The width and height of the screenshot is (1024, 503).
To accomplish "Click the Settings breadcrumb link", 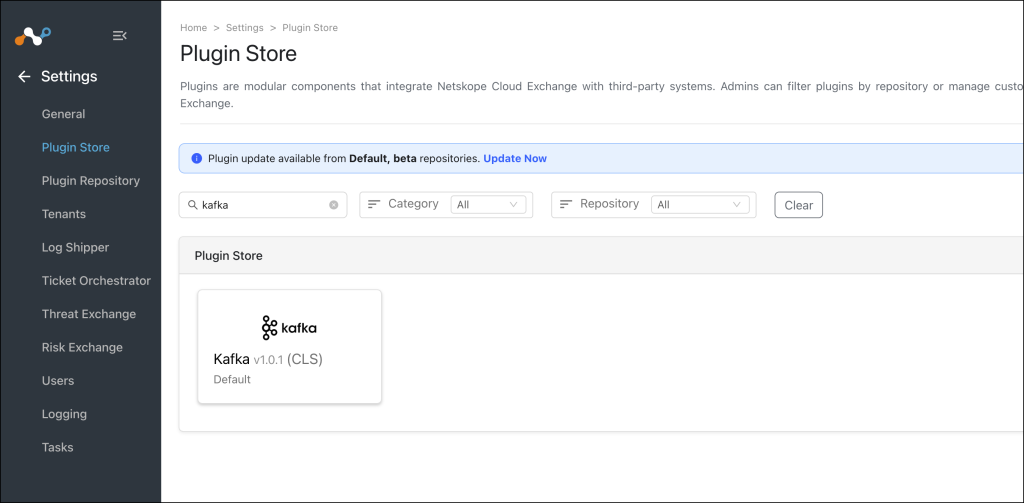I will (245, 27).
